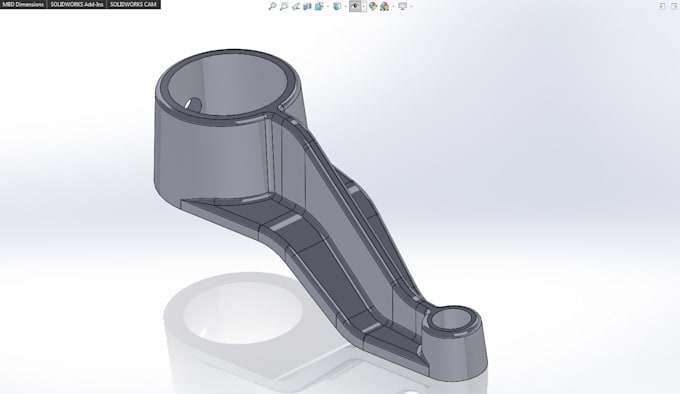This screenshot has height=394, width=680.
Task: Expand the Hide/Show Items dropdown arrow
Action: point(364,6)
